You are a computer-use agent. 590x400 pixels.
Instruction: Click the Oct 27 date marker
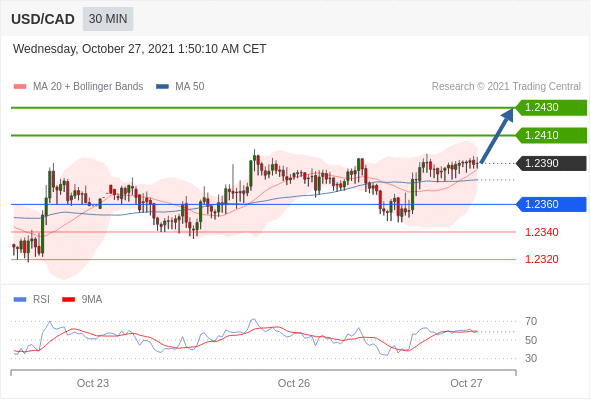pos(466,383)
